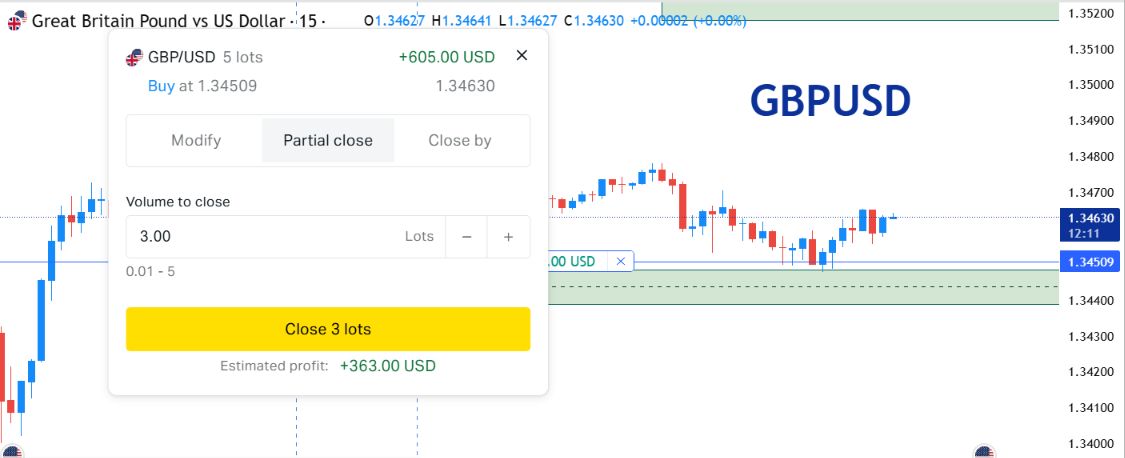The height and width of the screenshot is (458, 1125).
Task: Switch to the Modify tab
Action: [196, 140]
